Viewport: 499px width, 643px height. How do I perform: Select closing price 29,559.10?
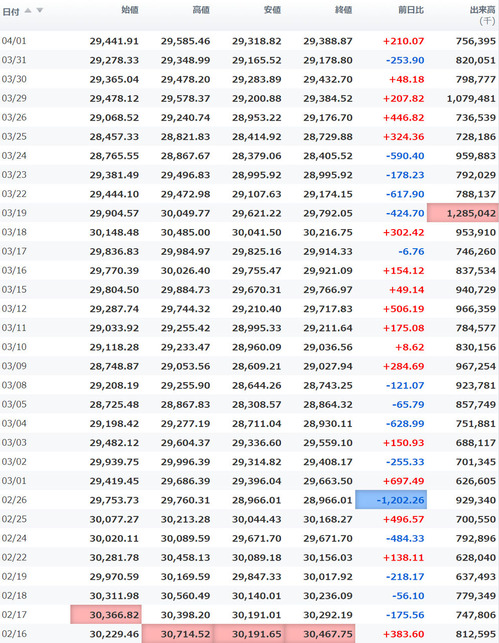tap(328, 443)
